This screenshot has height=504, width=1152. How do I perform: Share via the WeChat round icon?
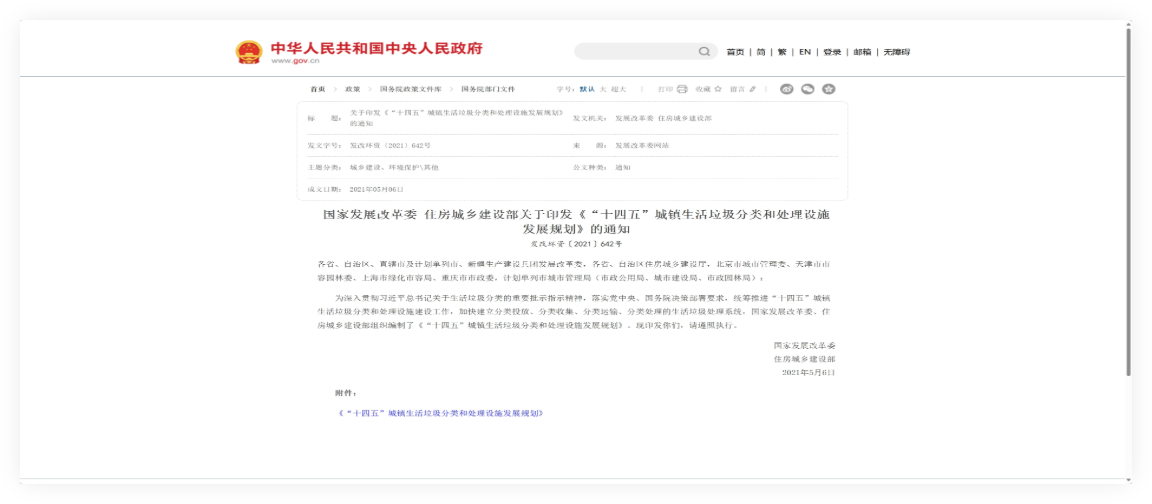click(x=807, y=89)
